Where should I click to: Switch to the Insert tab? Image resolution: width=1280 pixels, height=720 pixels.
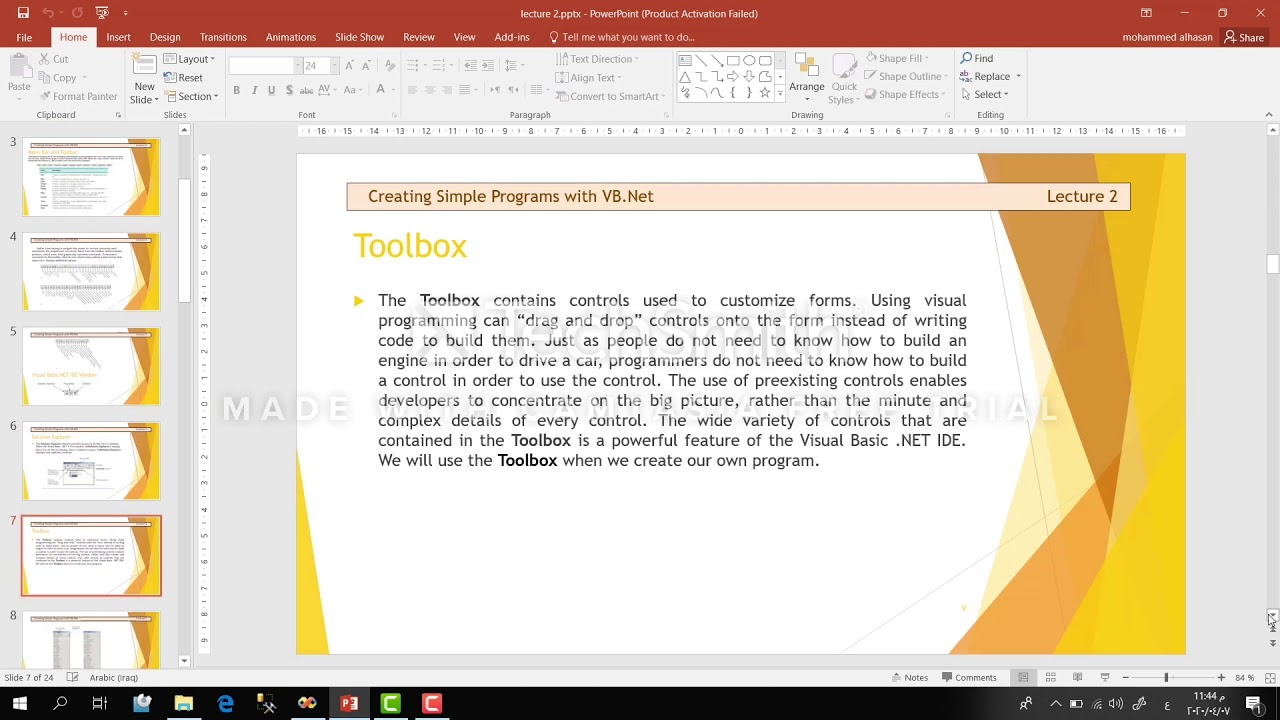pyautogui.click(x=118, y=37)
